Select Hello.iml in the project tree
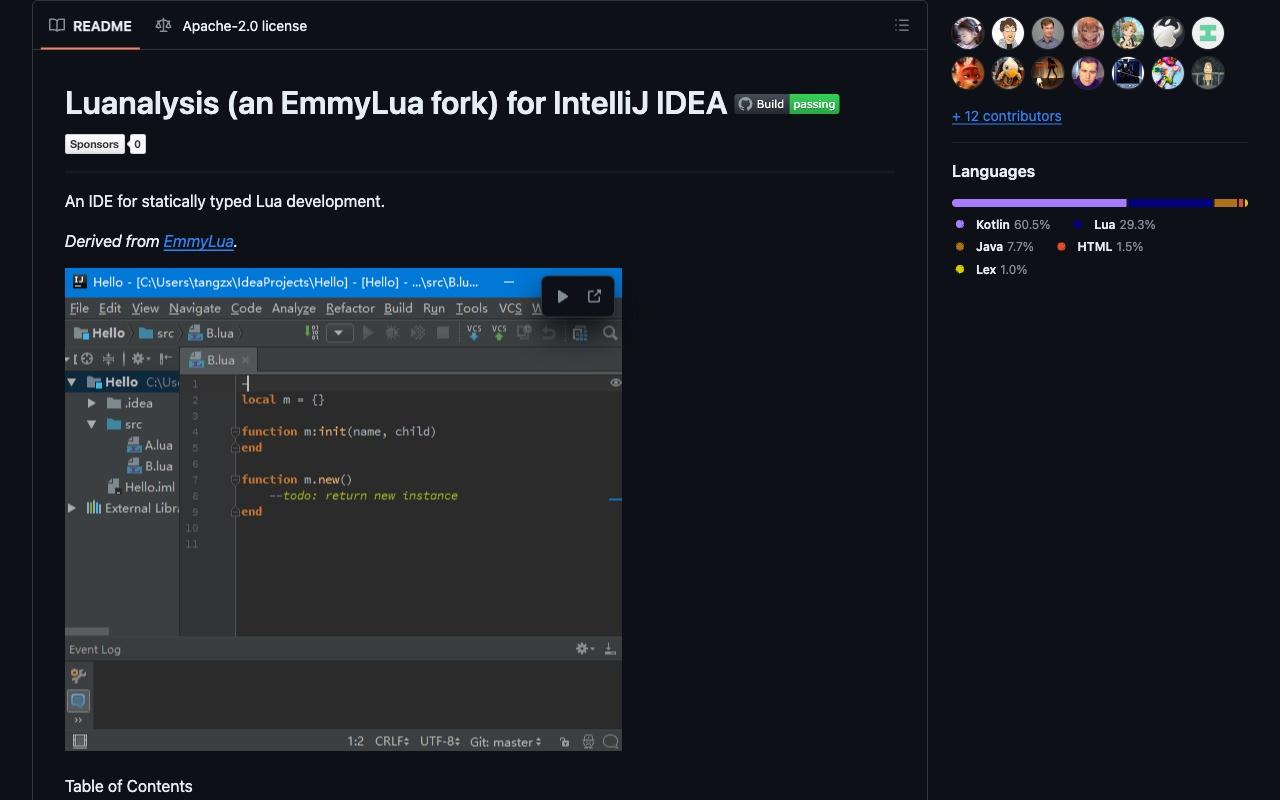Viewport: 1280px width, 800px height. [x=142, y=487]
